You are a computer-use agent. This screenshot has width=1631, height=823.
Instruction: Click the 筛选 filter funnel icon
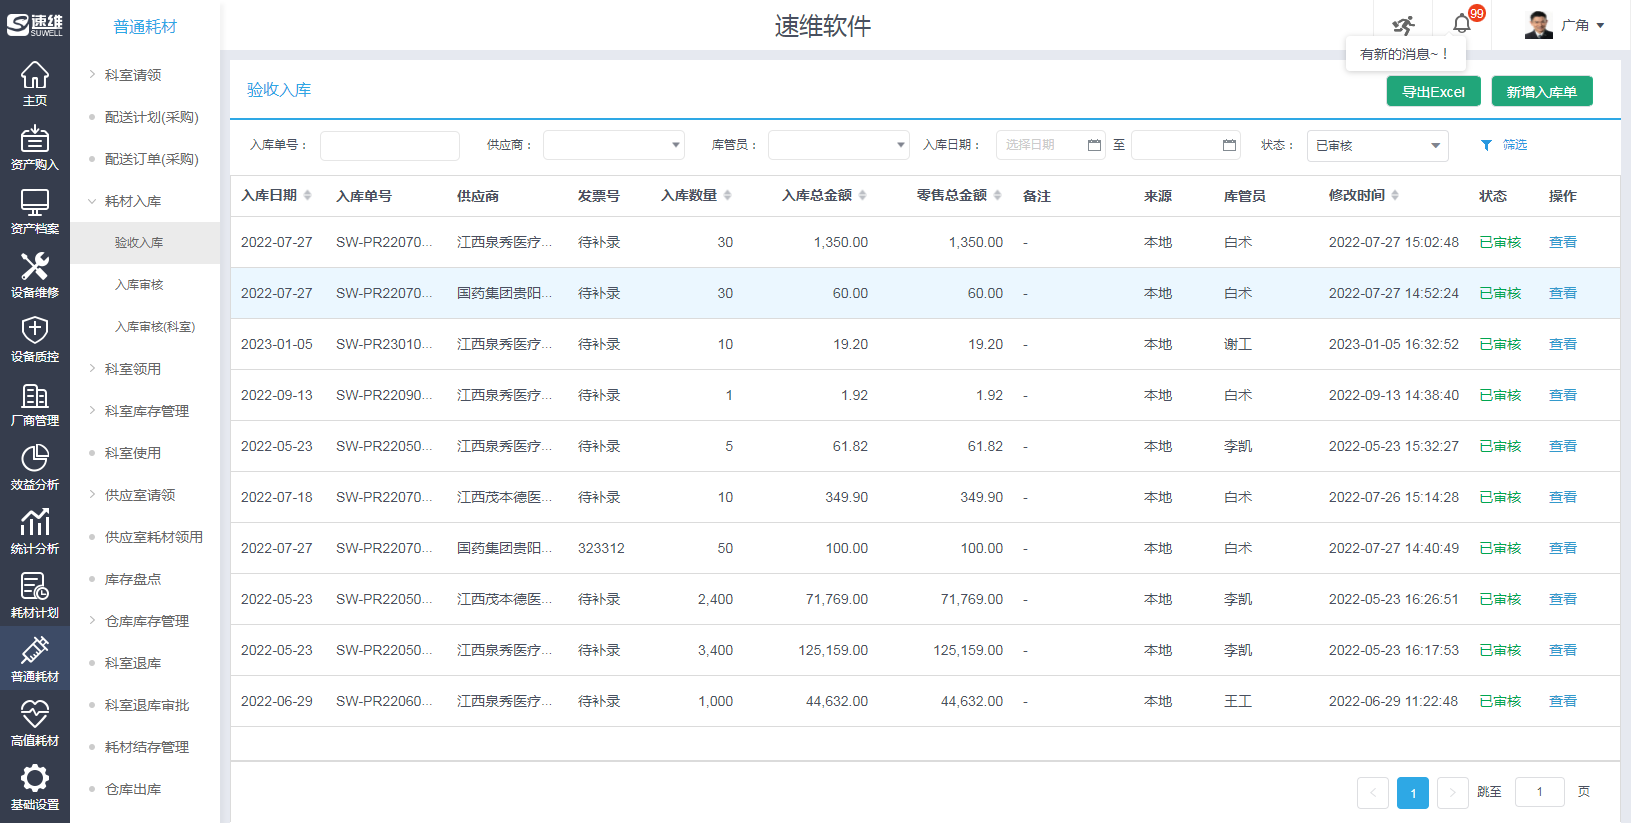click(x=1486, y=145)
